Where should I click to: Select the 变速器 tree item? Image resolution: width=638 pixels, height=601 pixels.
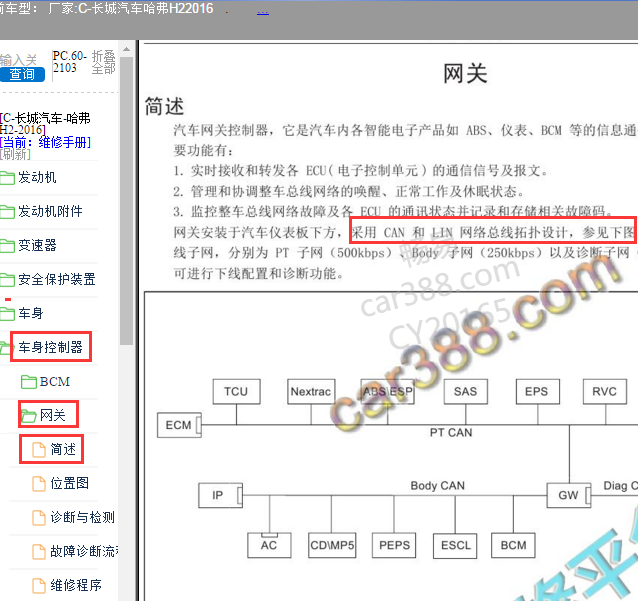pos(37,245)
